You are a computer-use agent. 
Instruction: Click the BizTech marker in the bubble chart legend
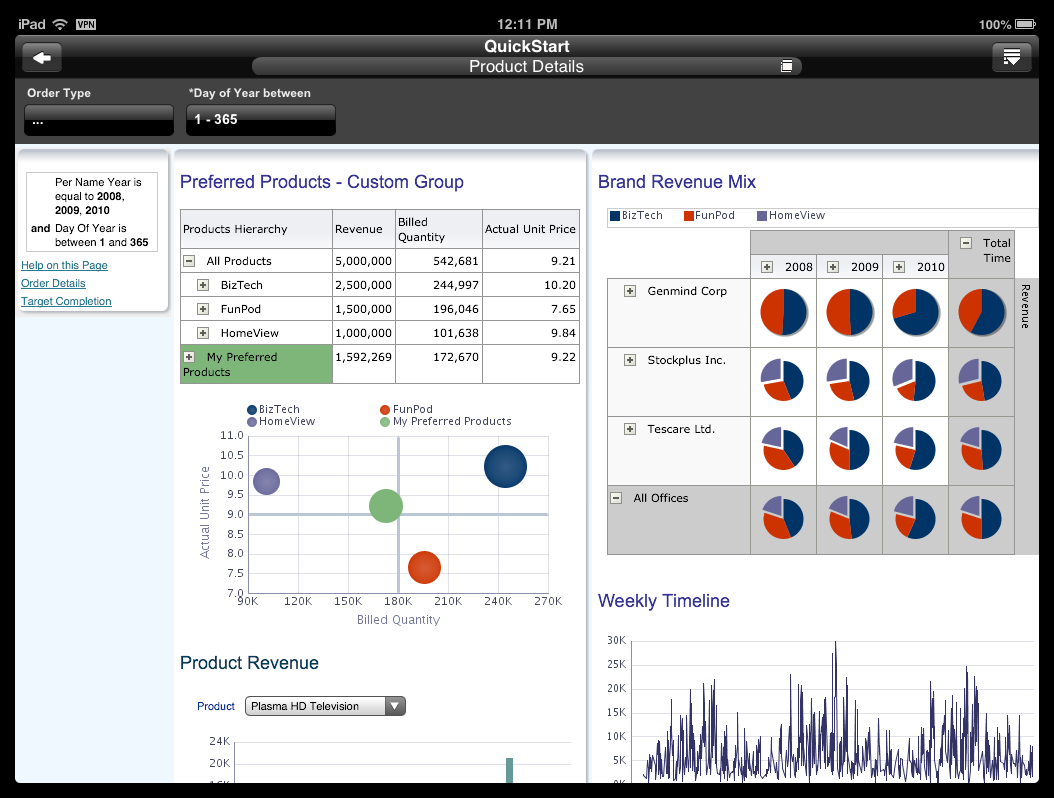[x=252, y=409]
